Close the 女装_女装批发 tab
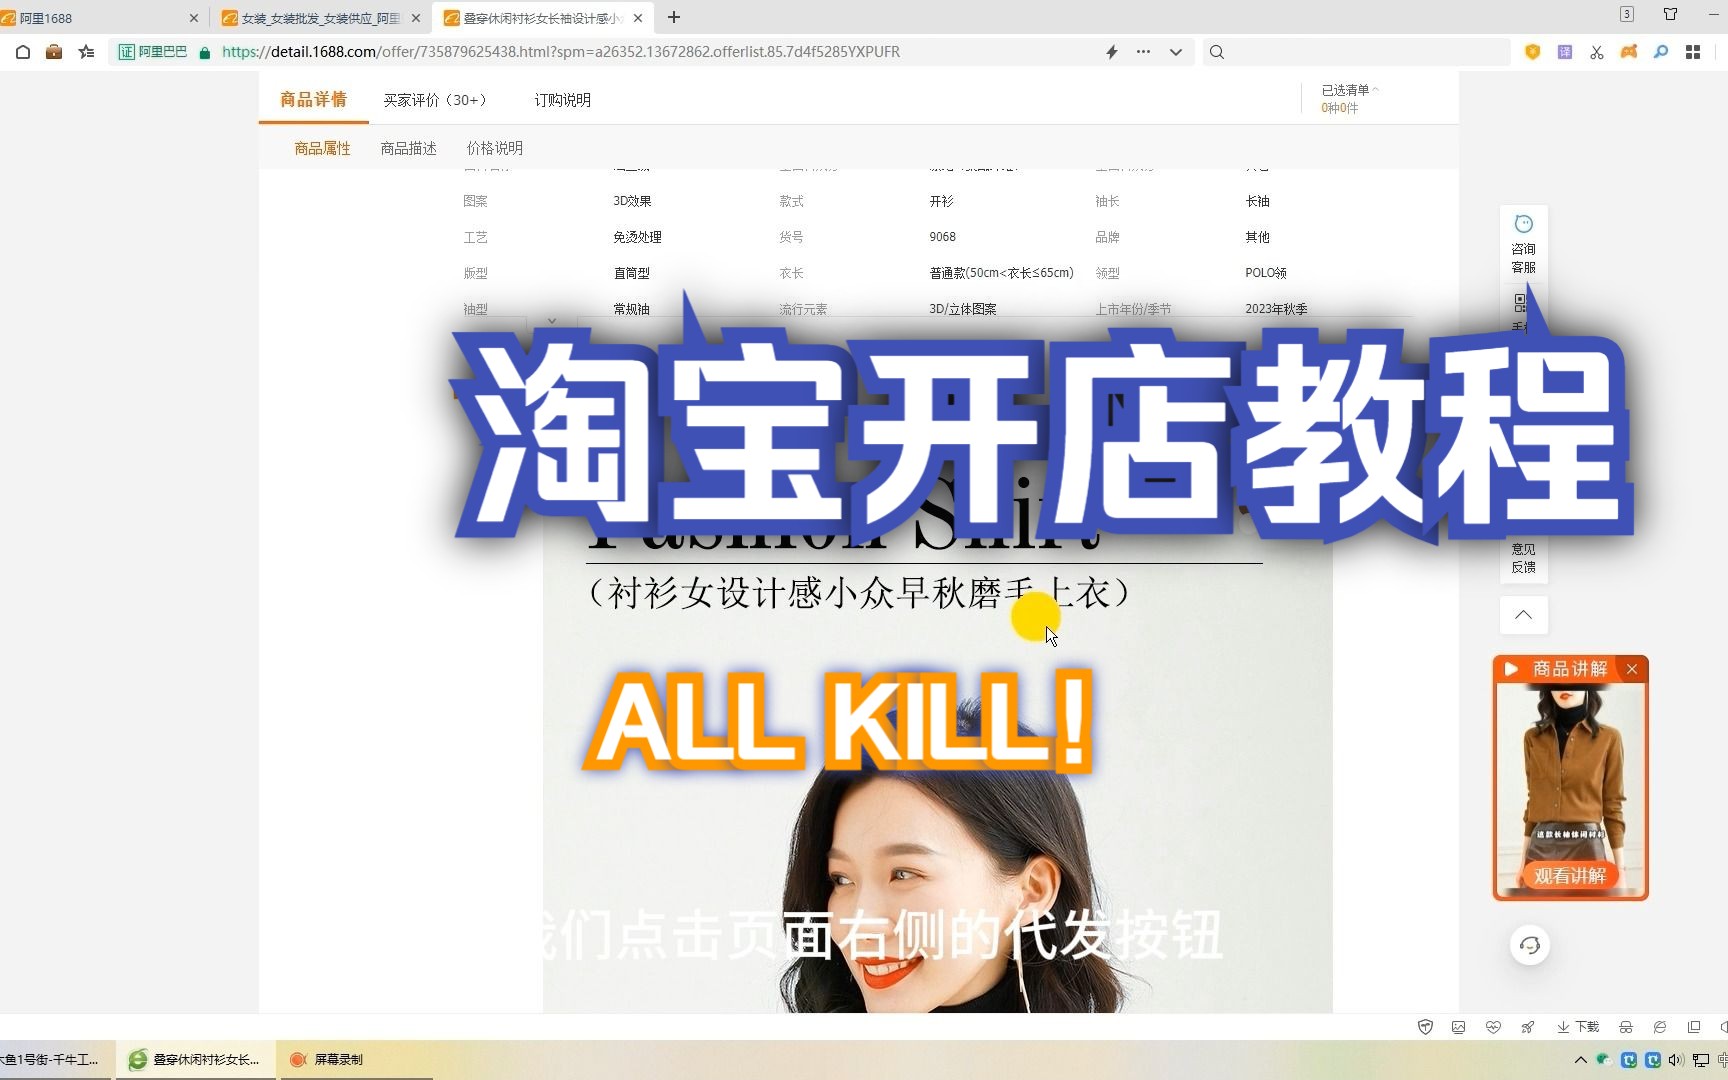1728x1080 pixels. tap(416, 18)
